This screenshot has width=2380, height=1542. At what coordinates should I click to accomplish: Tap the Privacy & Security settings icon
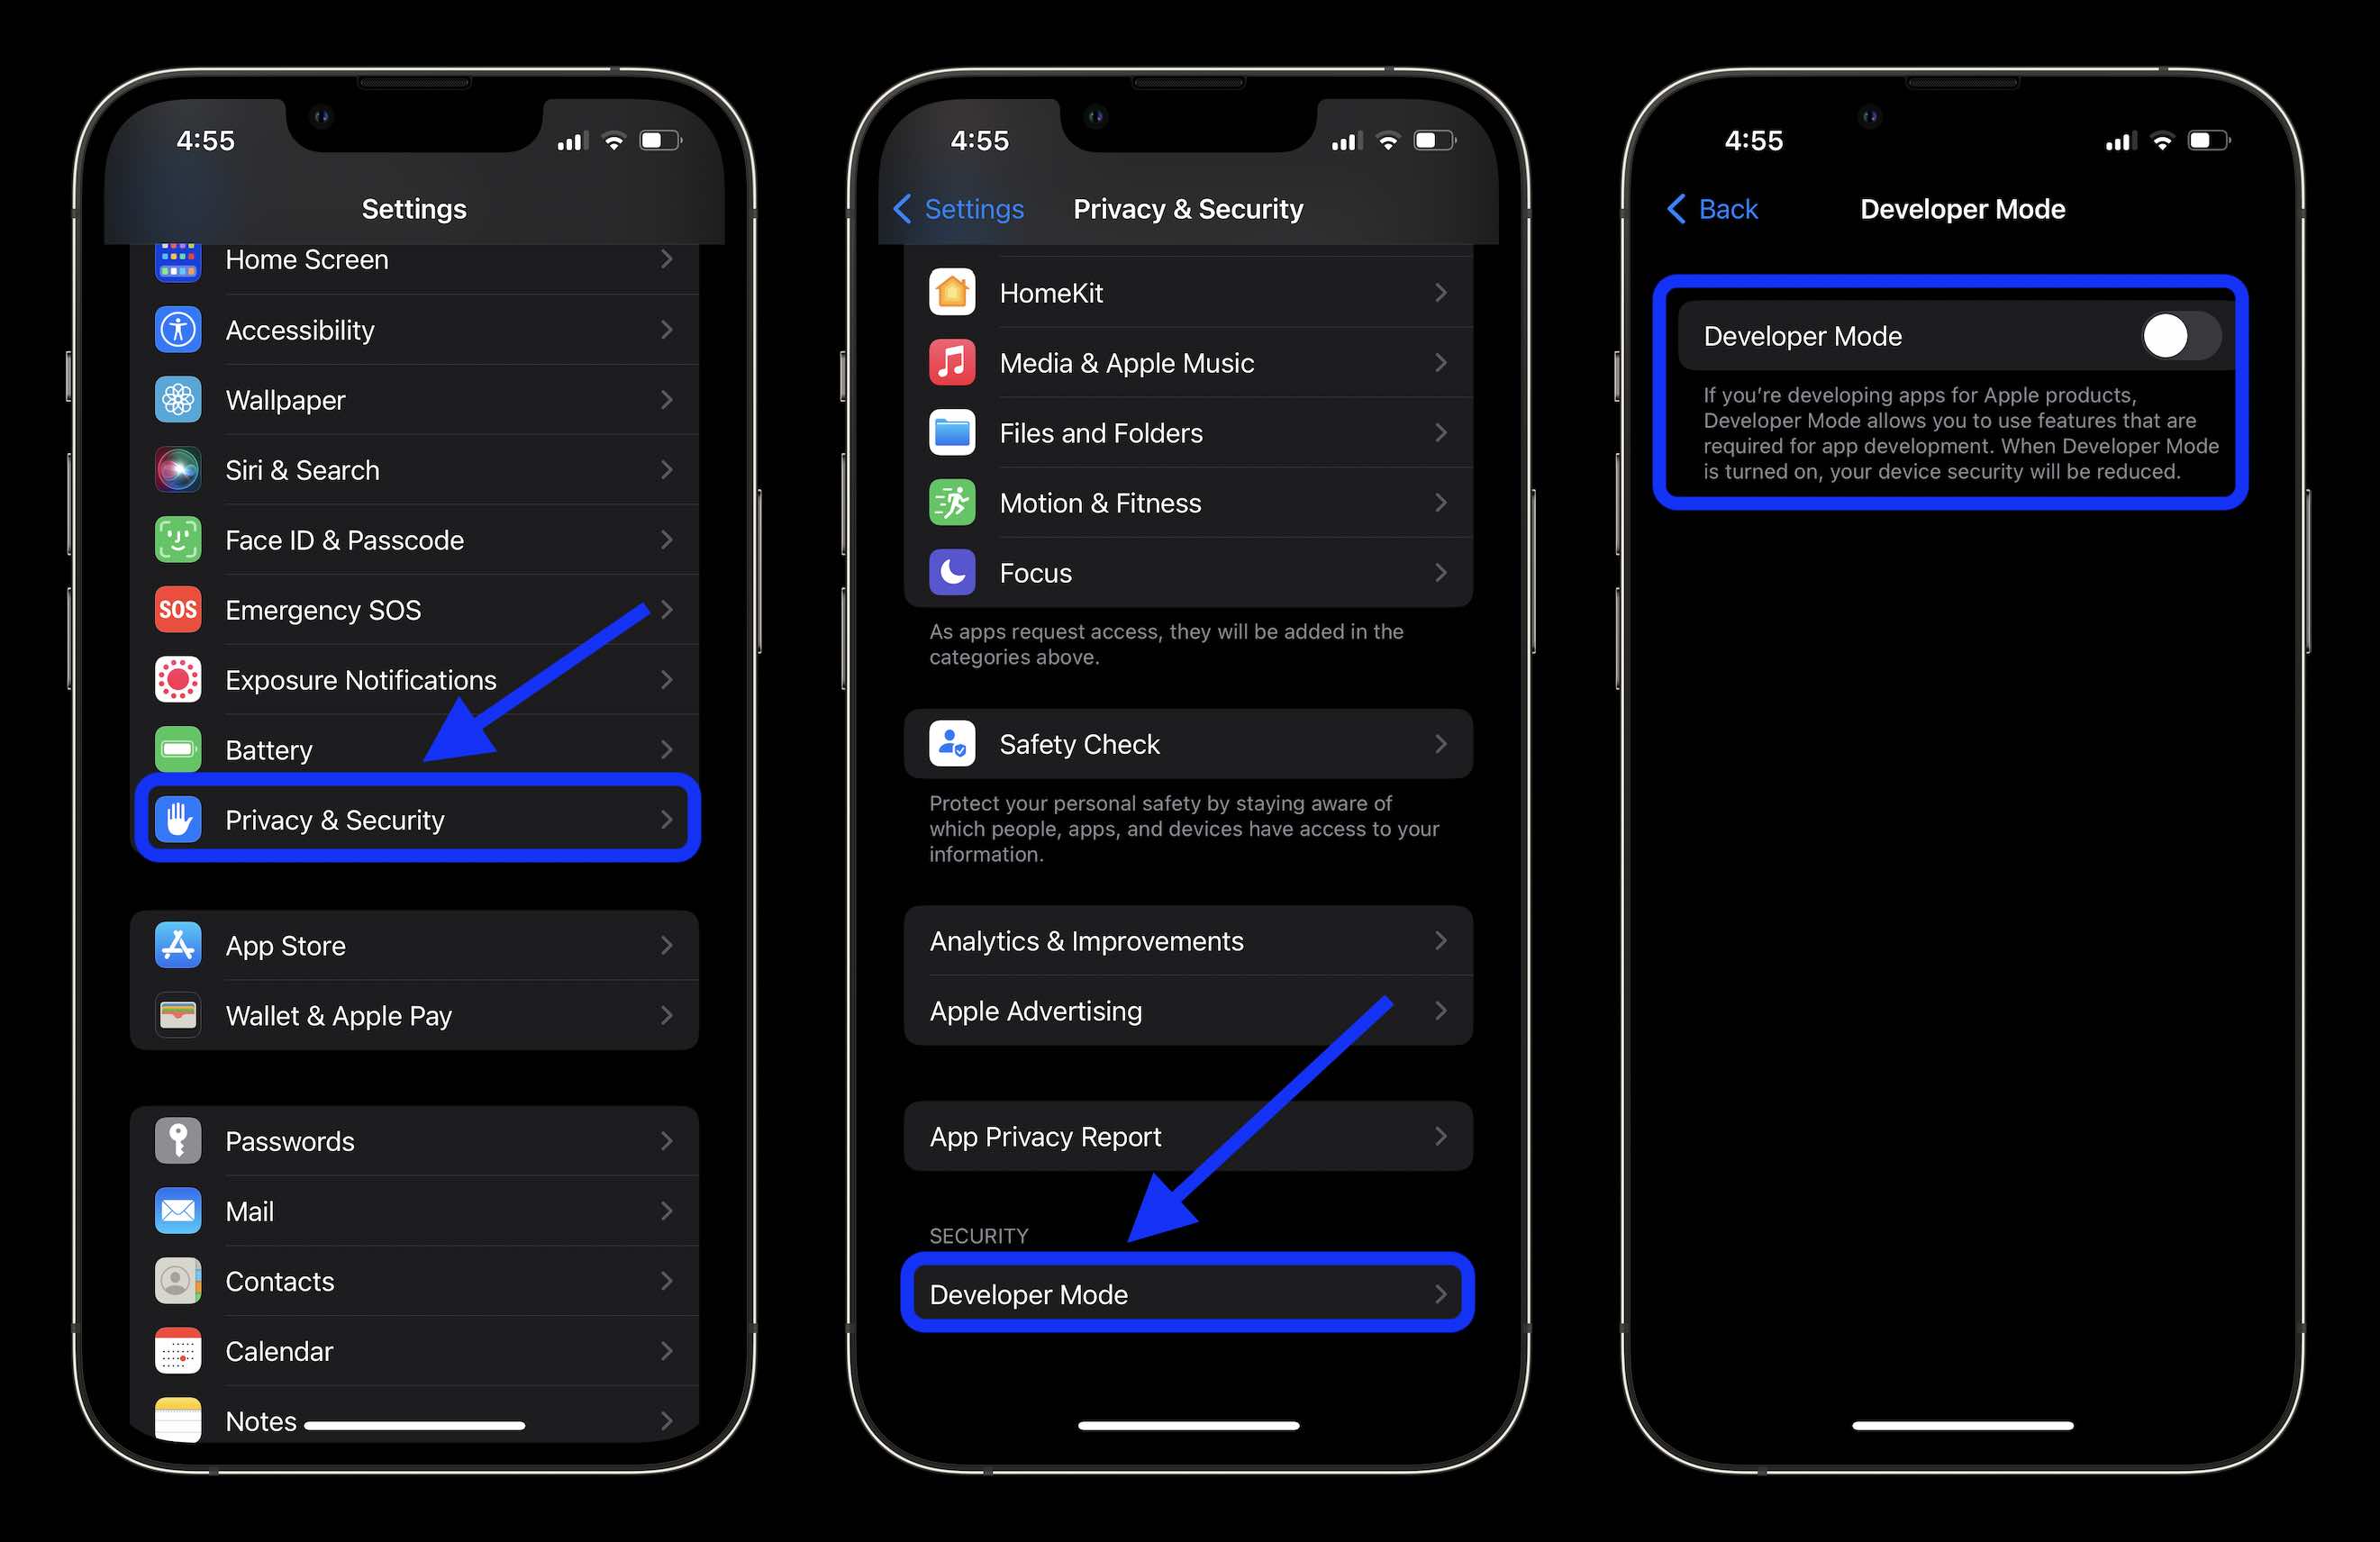tap(184, 819)
